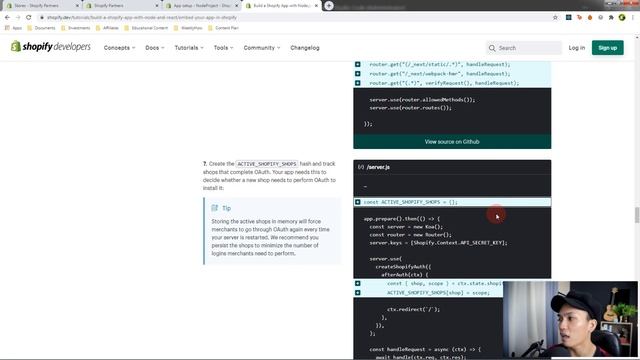
Task: Click the page vertical scrollbar thumb
Action: [637, 215]
